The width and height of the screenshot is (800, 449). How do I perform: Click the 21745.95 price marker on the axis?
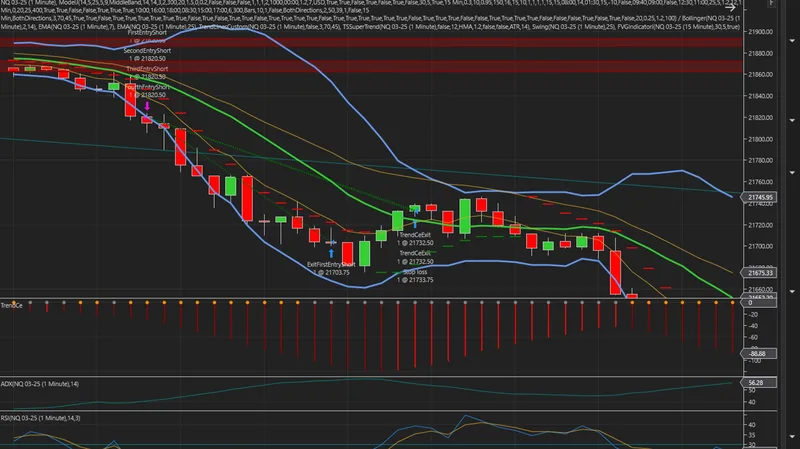[760, 197]
